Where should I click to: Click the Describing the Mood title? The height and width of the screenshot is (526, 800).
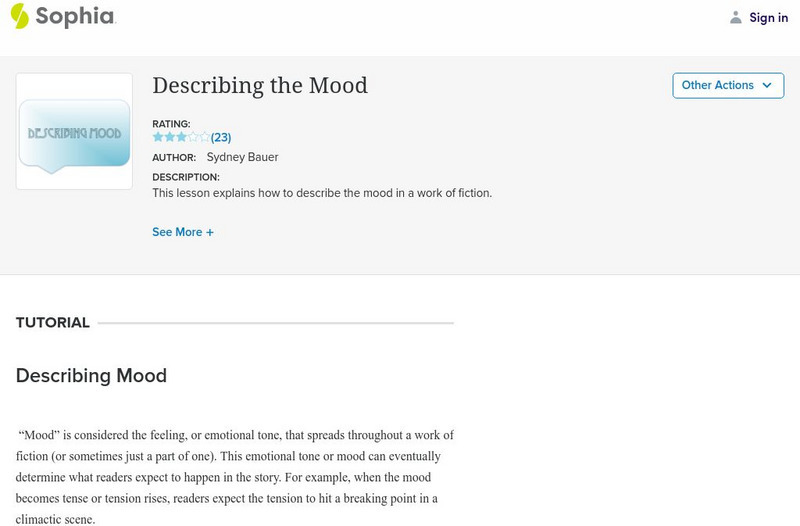point(260,86)
